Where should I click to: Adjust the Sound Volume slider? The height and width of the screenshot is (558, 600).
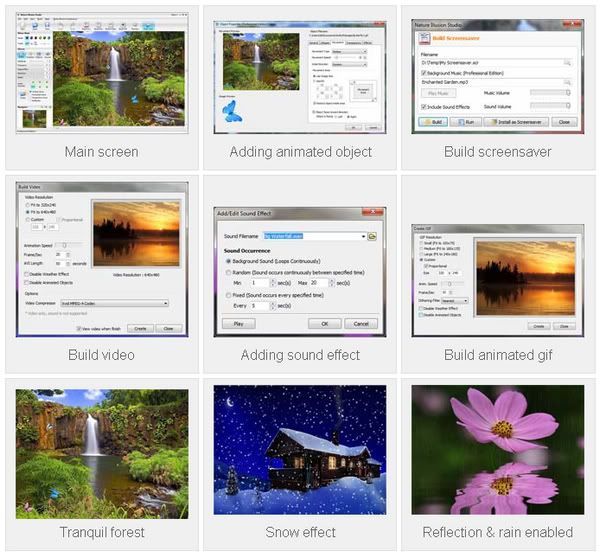pos(550,106)
